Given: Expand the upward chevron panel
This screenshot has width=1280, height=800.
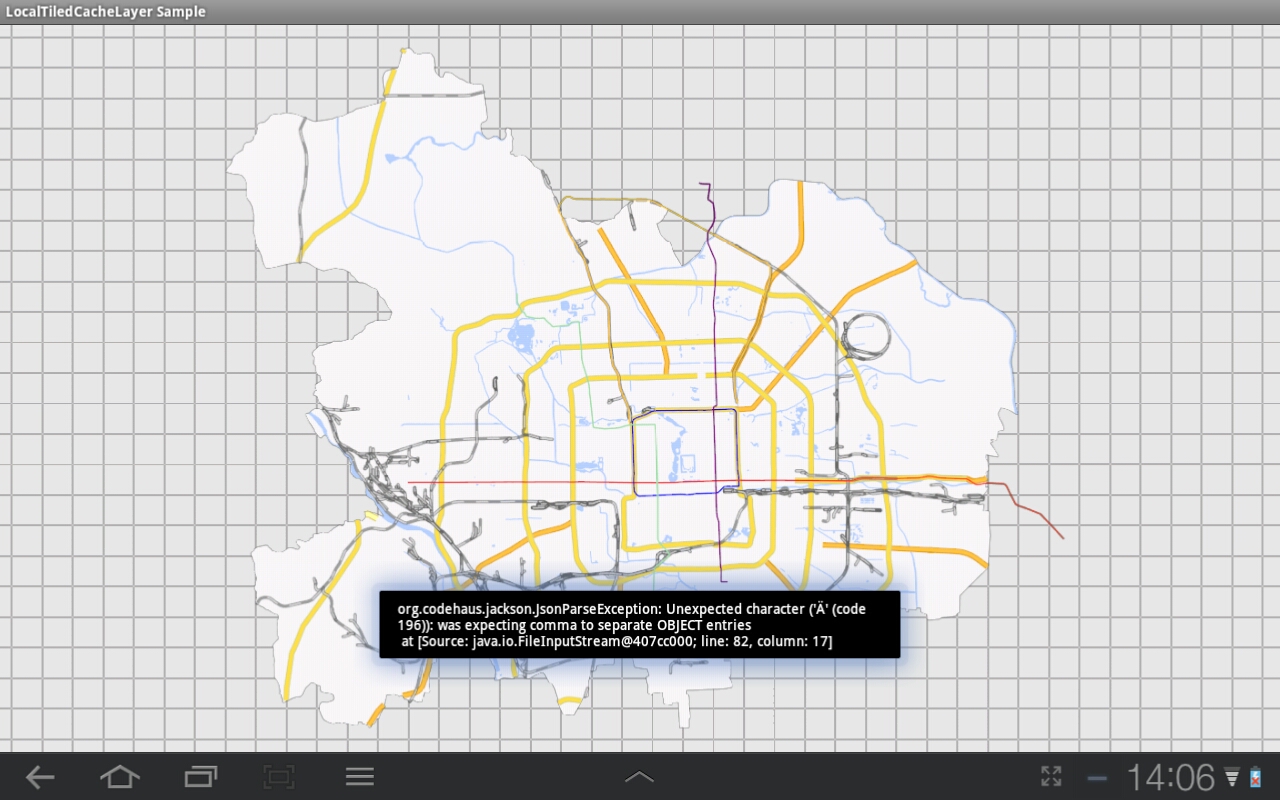Looking at the screenshot, I should pos(639,777).
